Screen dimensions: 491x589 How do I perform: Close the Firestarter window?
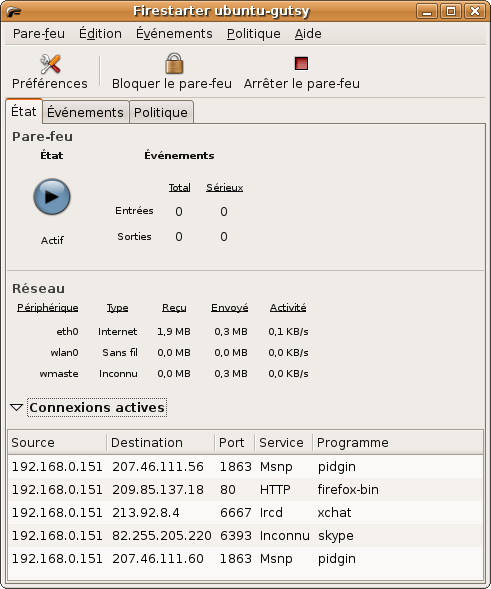pyautogui.click(x=475, y=11)
